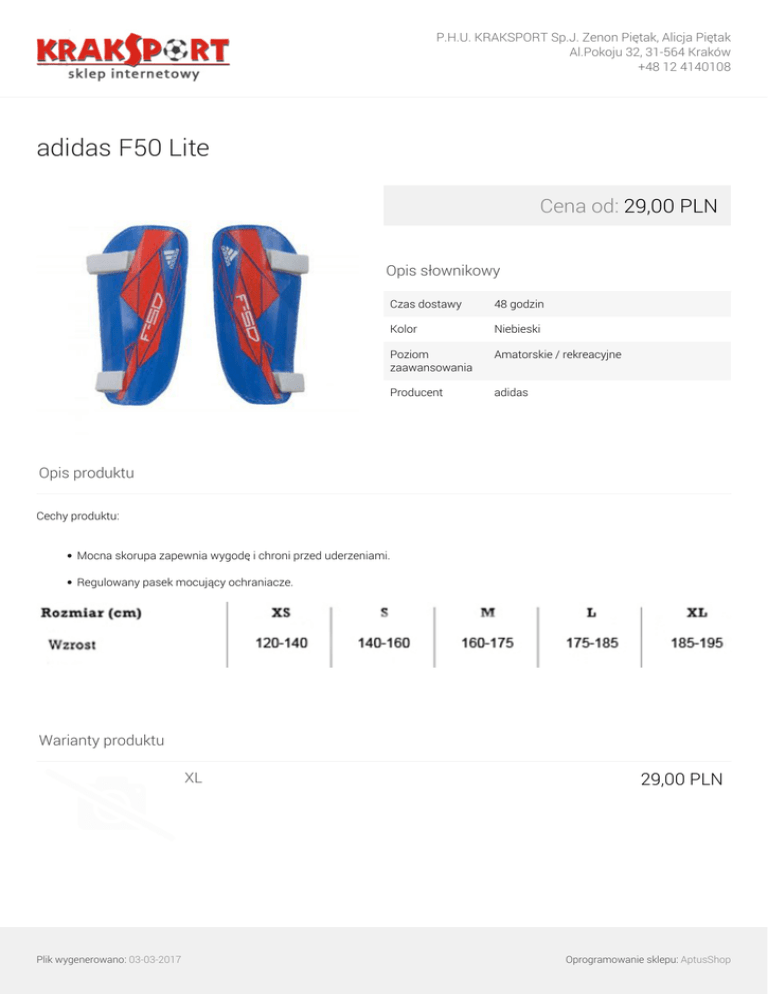This screenshot has width=768, height=994.
Task: Click the generated date 03-03-2017
Action: click(155, 959)
